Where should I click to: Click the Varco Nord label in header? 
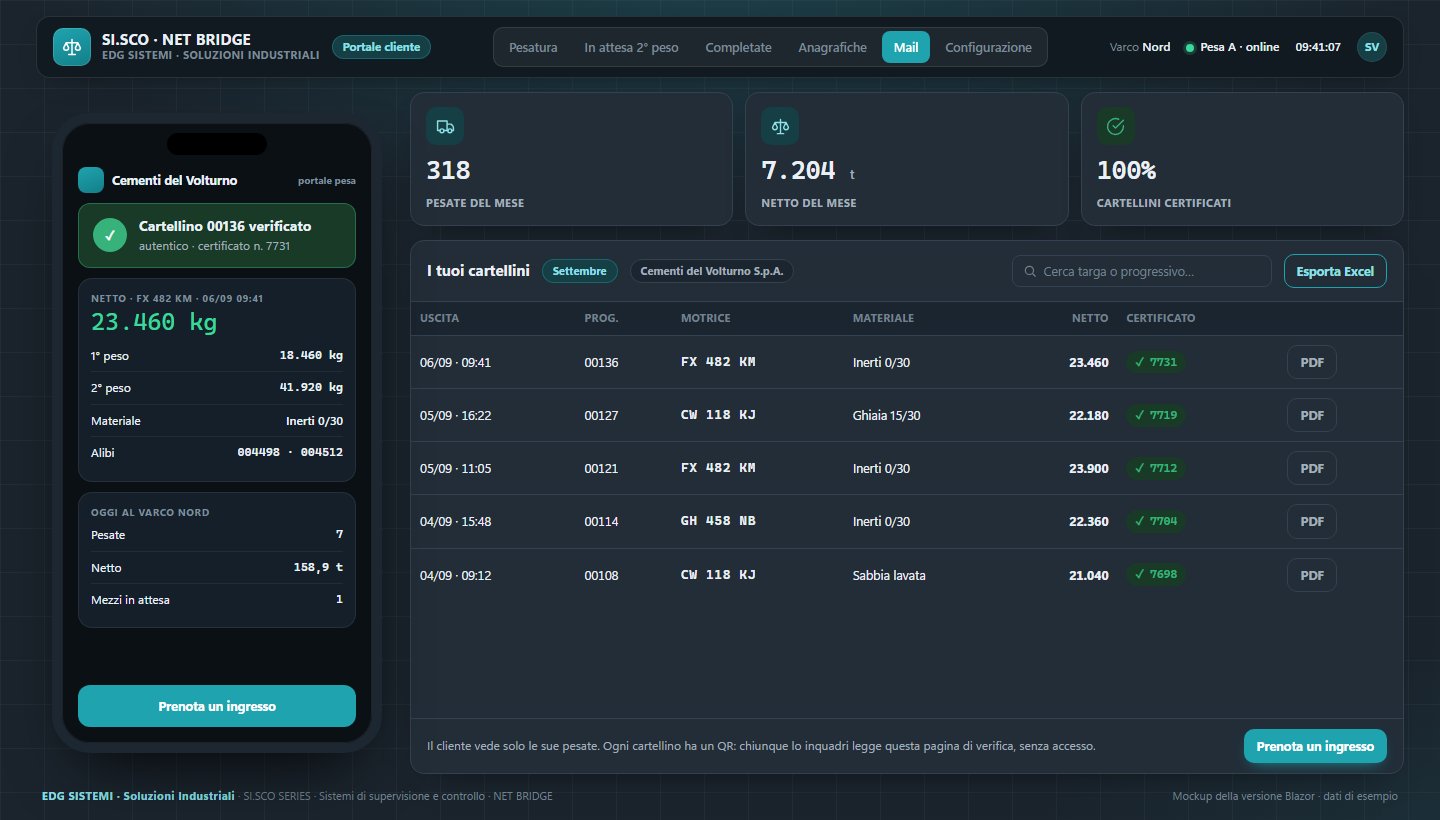(x=1140, y=47)
